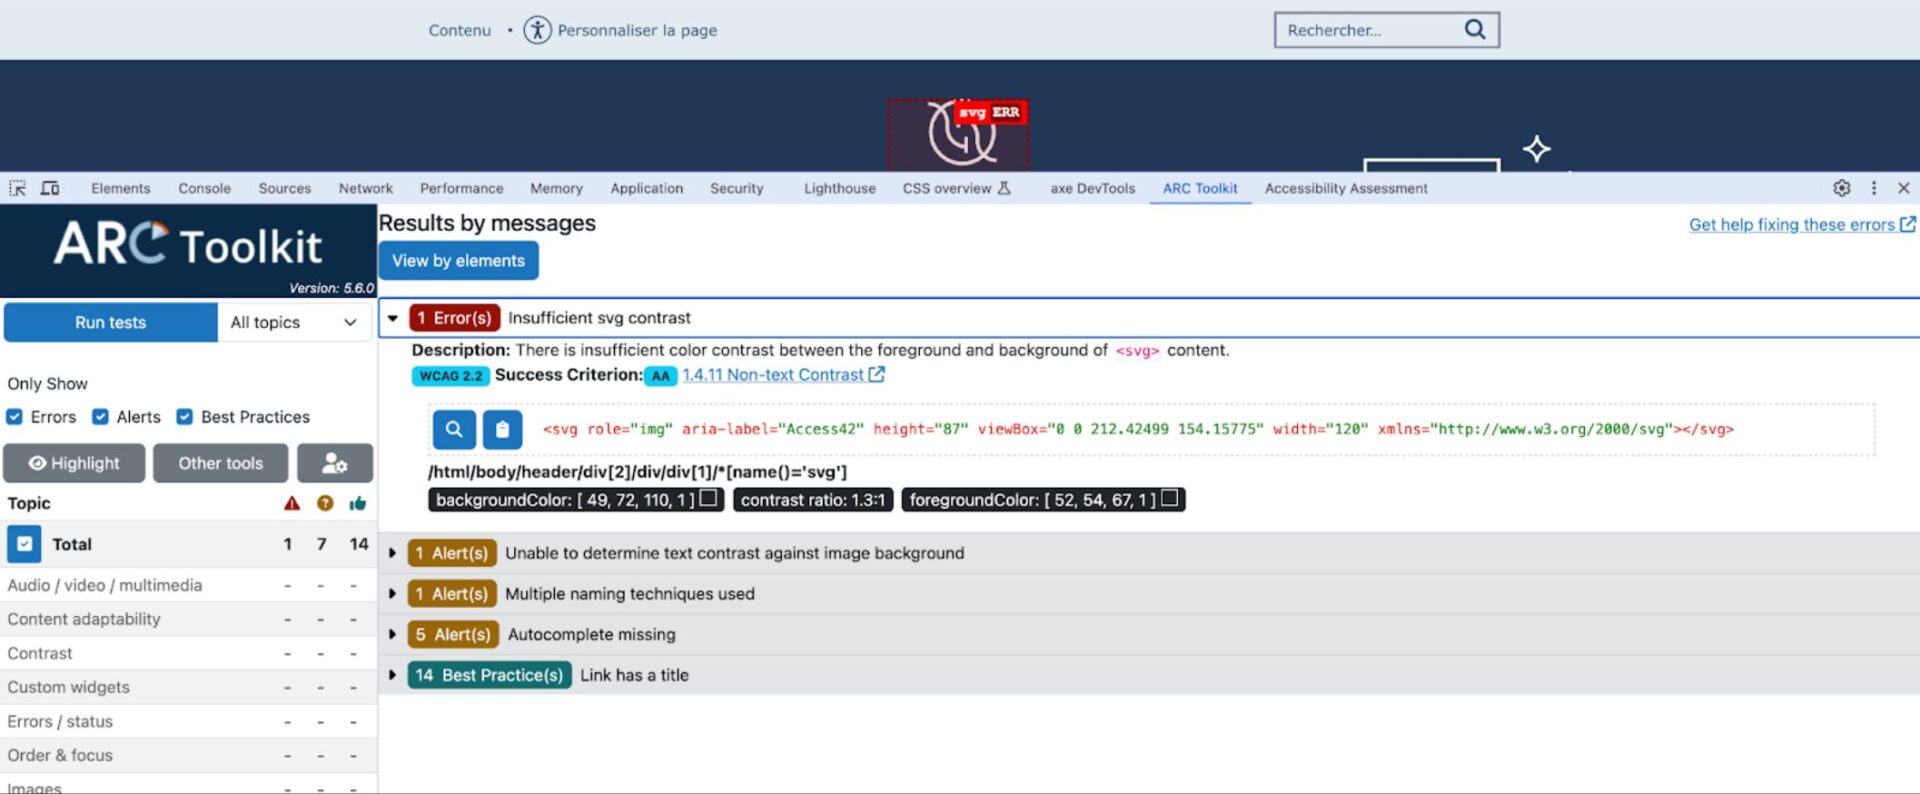Copy svg code with clipboard icon
Screen dimensions: 1920x794
(503, 429)
